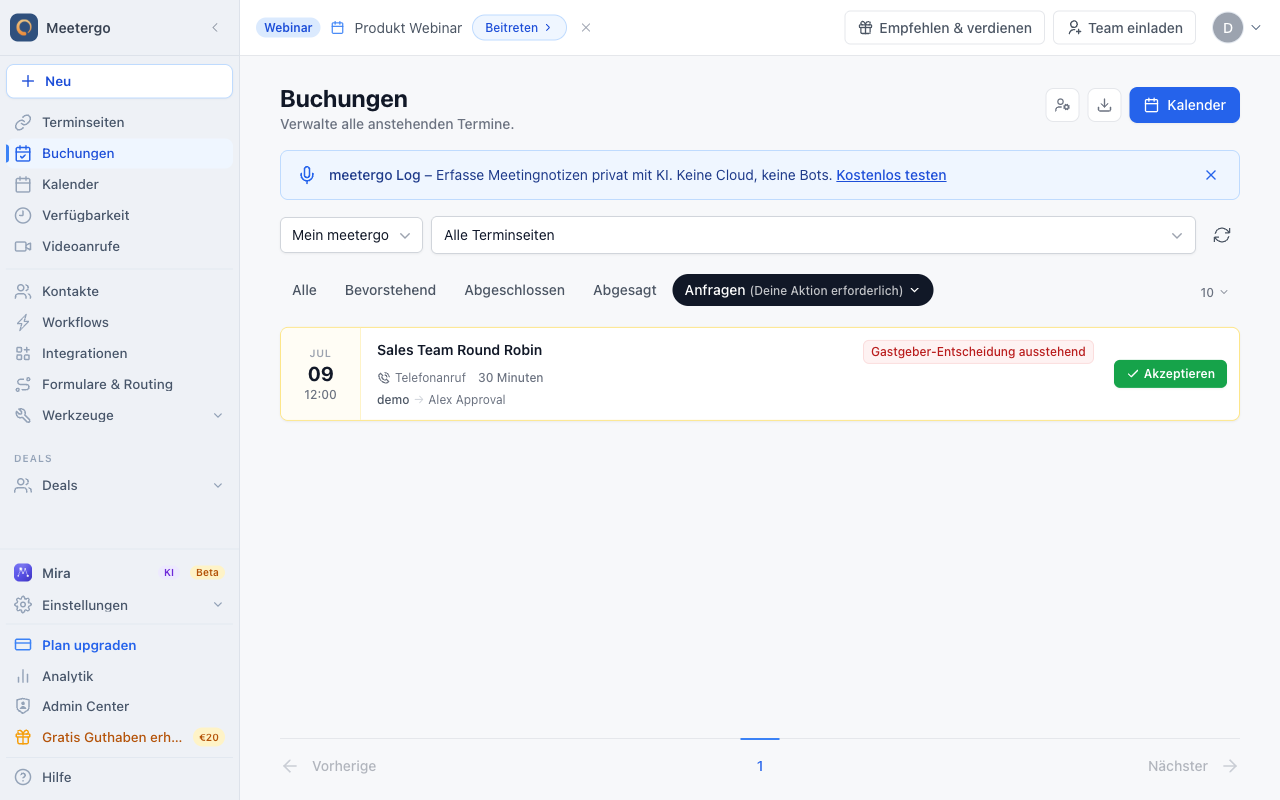Collapse the sidebar with the arrow icon
1280x800 pixels.
pyautogui.click(x=215, y=28)
